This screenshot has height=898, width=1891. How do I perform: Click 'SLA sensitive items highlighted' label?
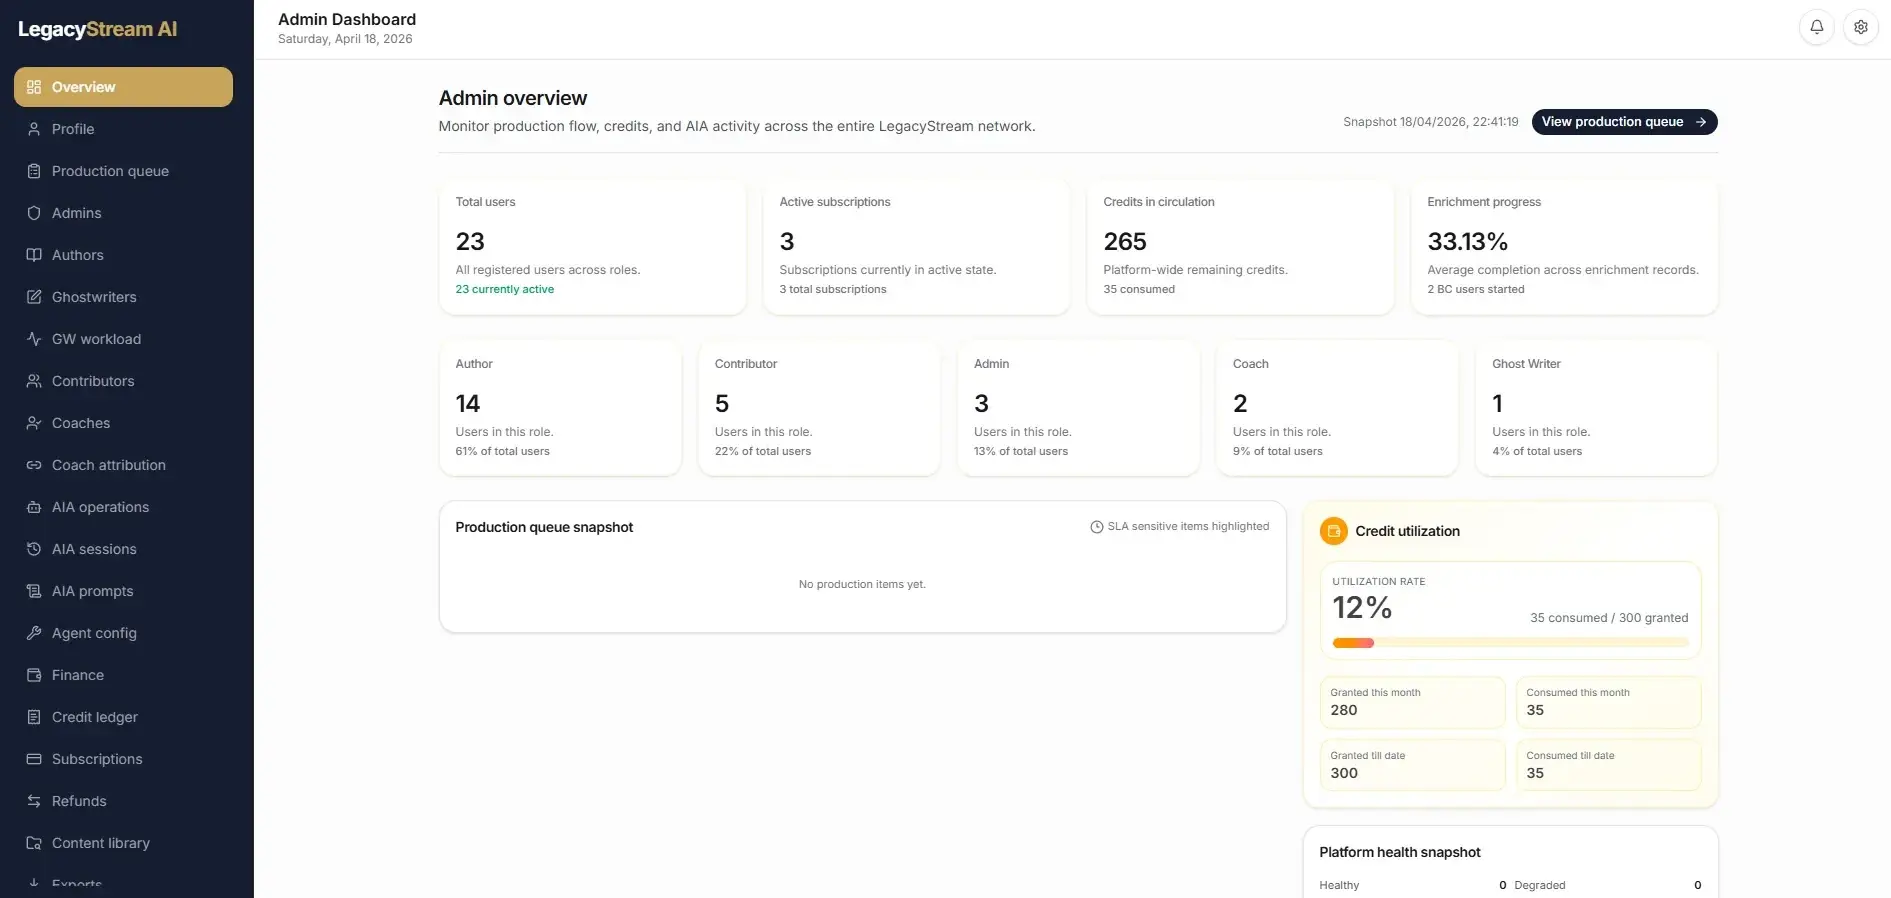pos(1188,526)
